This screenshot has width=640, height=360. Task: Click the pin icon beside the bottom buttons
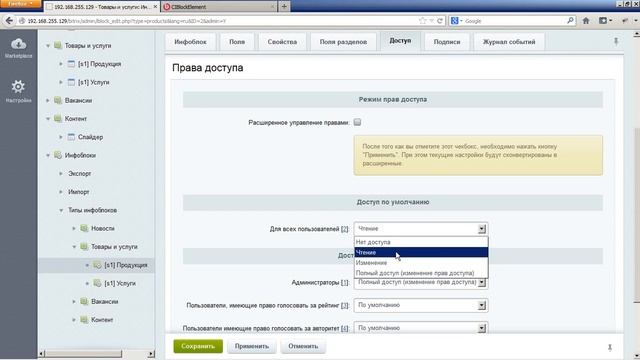click(x=610, y=347)
